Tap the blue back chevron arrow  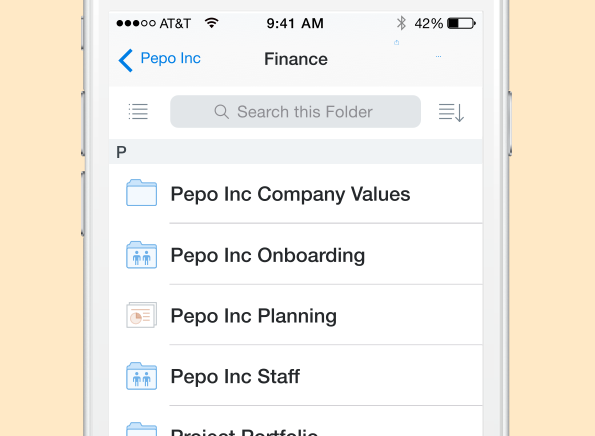tap(126, 60)
